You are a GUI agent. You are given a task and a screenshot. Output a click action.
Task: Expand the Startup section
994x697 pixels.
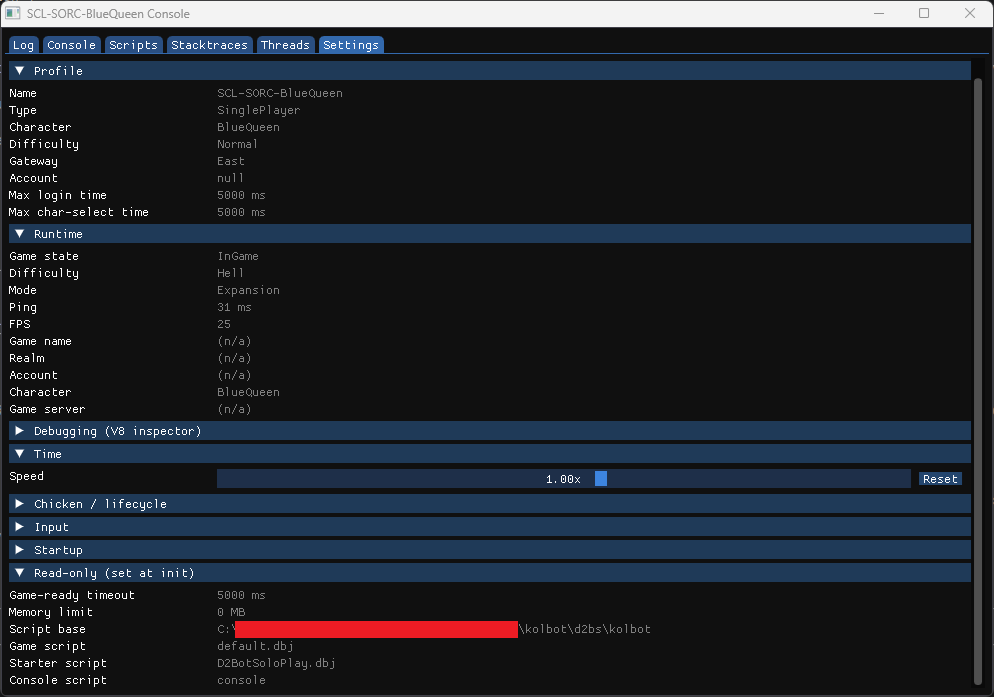[489, 549]
